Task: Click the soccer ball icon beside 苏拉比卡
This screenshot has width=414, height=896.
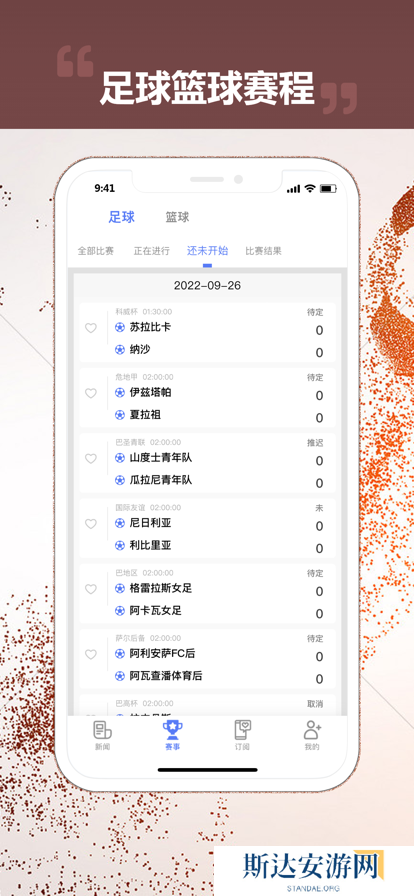Action: coord(120,327)
